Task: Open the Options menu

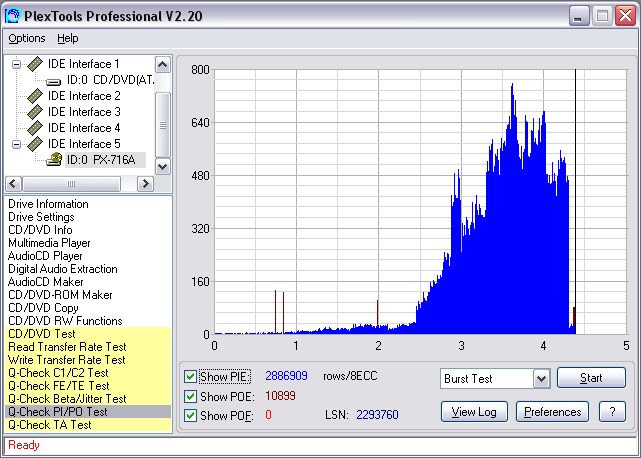Action: (x=27, y=38)
